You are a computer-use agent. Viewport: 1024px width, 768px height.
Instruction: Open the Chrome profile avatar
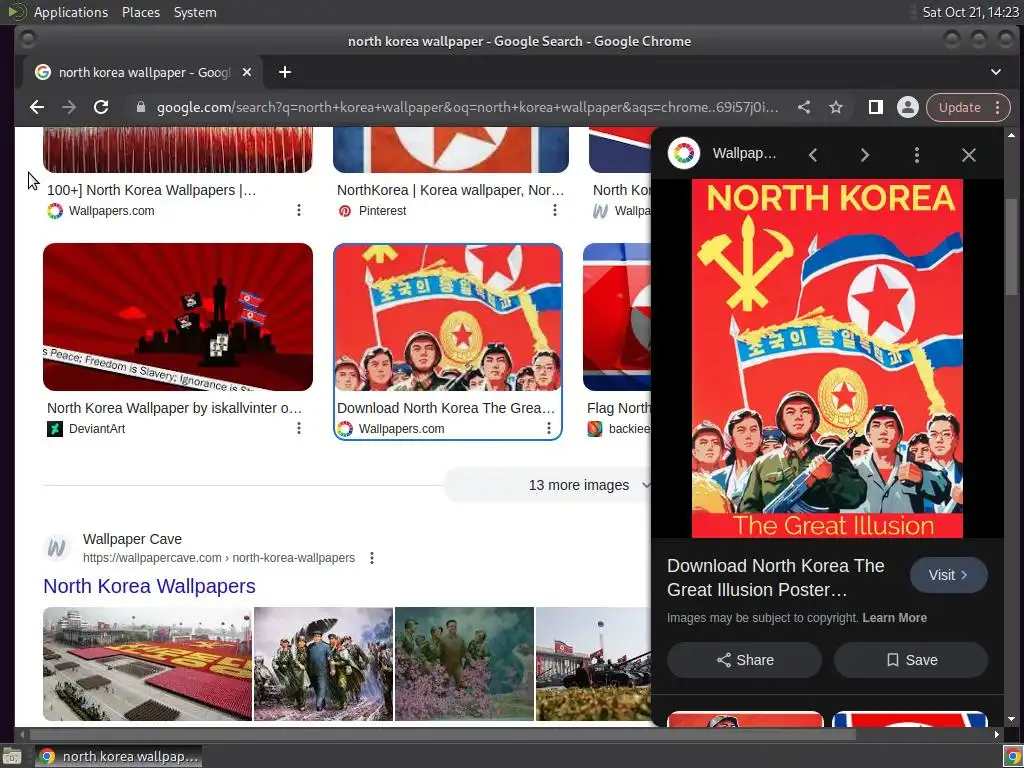click(907, 107)
